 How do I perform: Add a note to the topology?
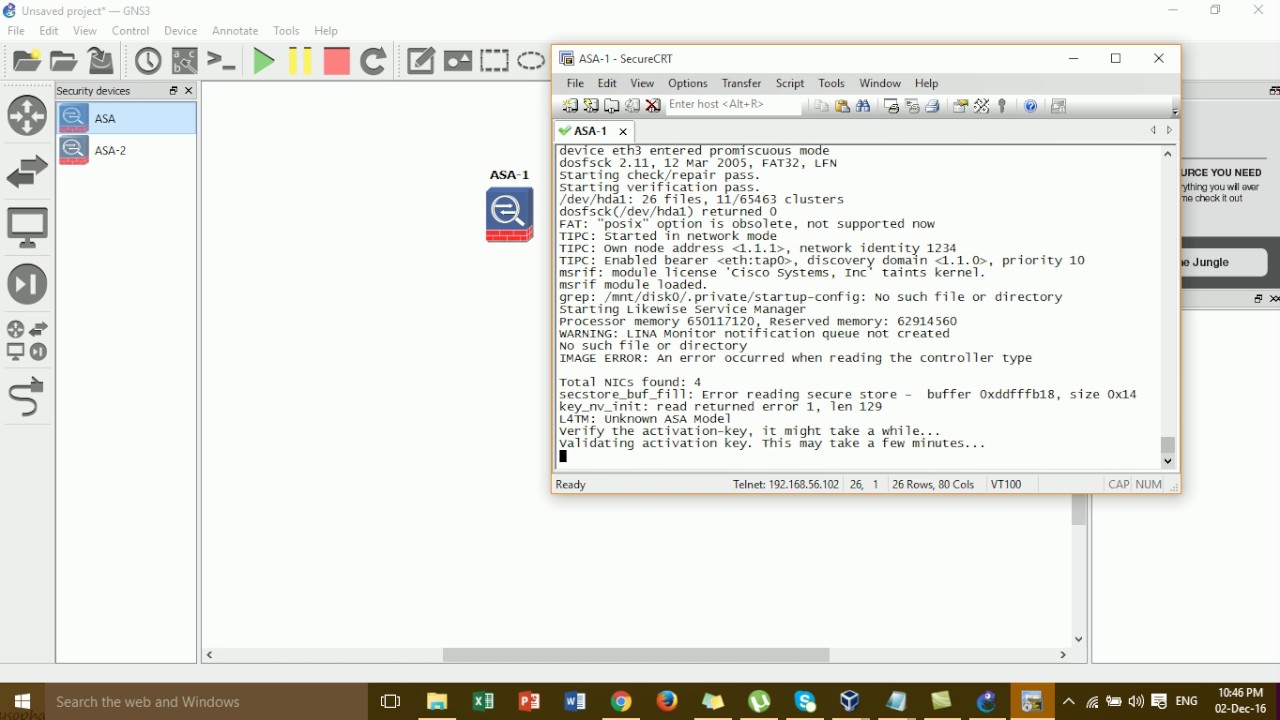421,61
